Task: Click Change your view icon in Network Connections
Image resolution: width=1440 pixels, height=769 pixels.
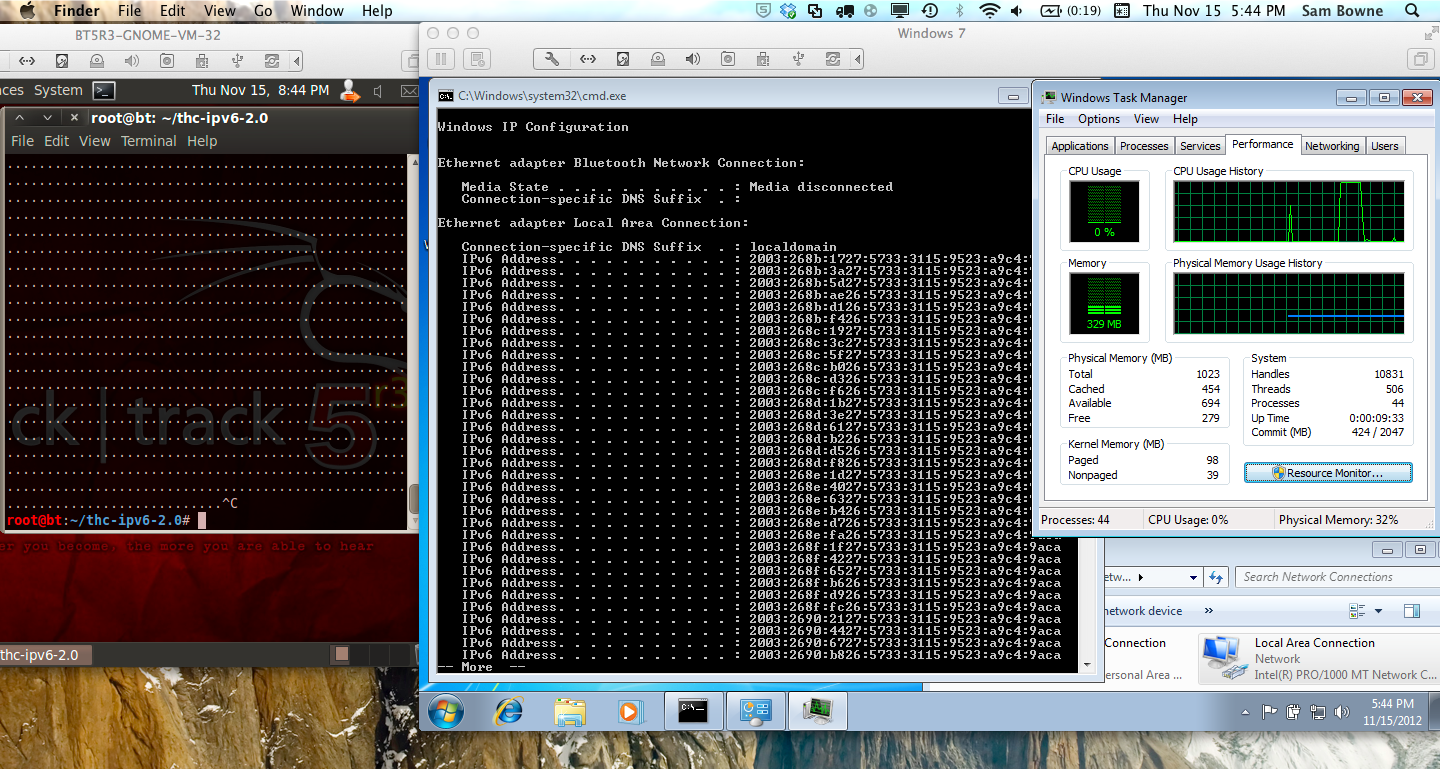Action: pos(1357,611)
